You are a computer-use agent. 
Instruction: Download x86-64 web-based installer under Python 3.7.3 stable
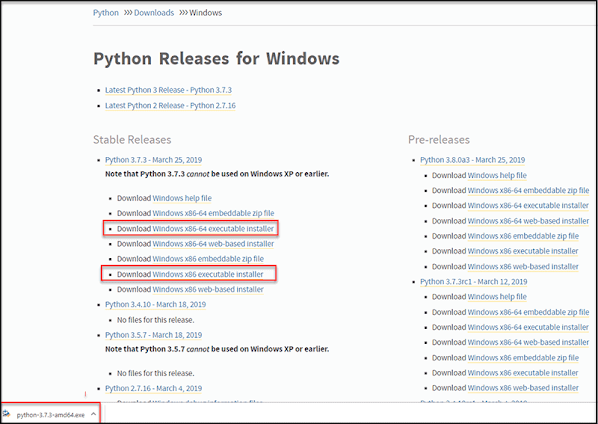tap(213, 244)
